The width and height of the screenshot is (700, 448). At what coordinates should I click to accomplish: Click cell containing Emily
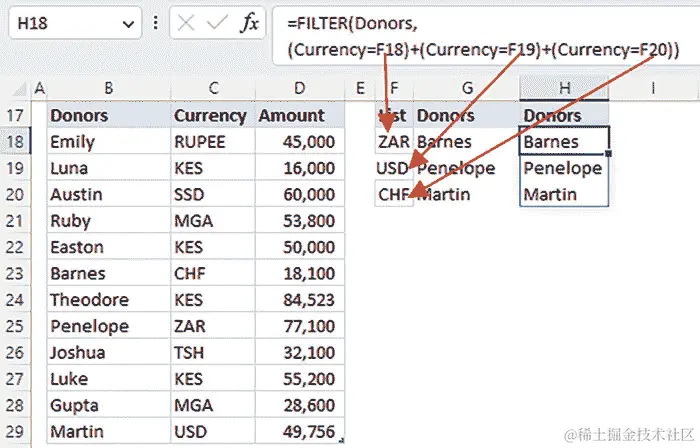click(x=108, y=142)
